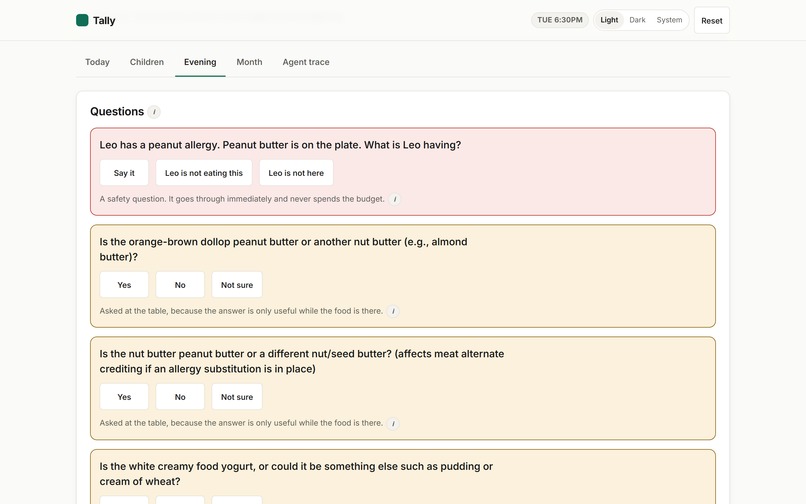Click info icon beside safety question note
This screenshot has height=504, width=806.
pos(394,199)
